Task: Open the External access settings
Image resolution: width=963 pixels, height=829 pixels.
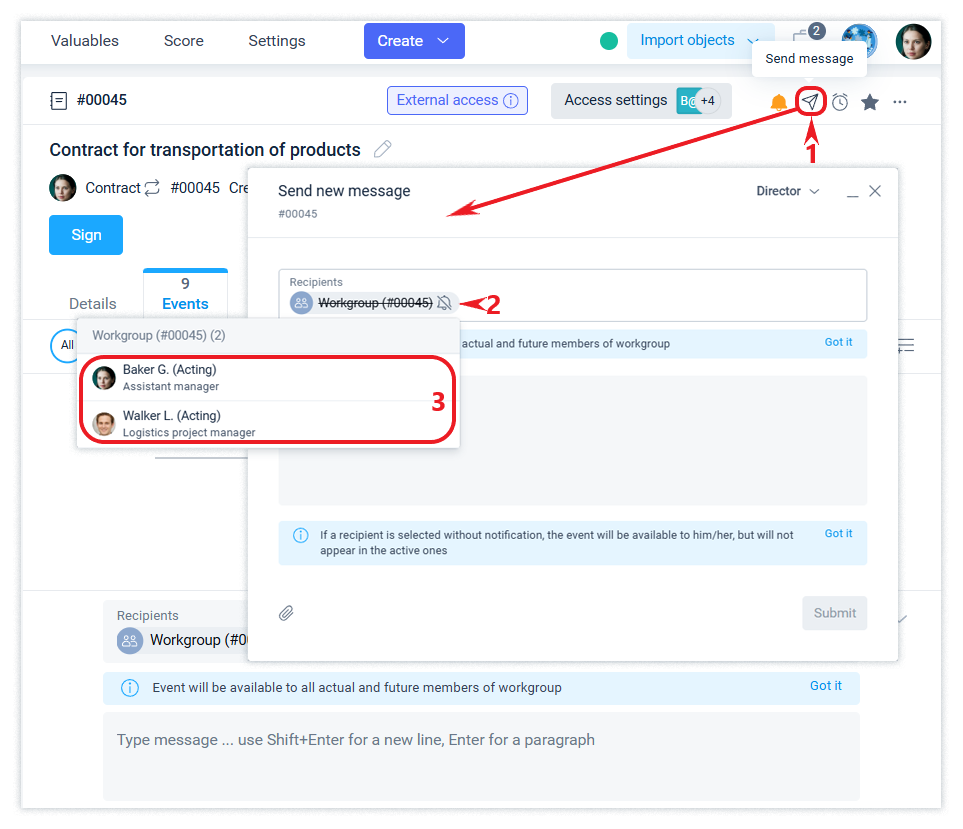Action: 457,100
